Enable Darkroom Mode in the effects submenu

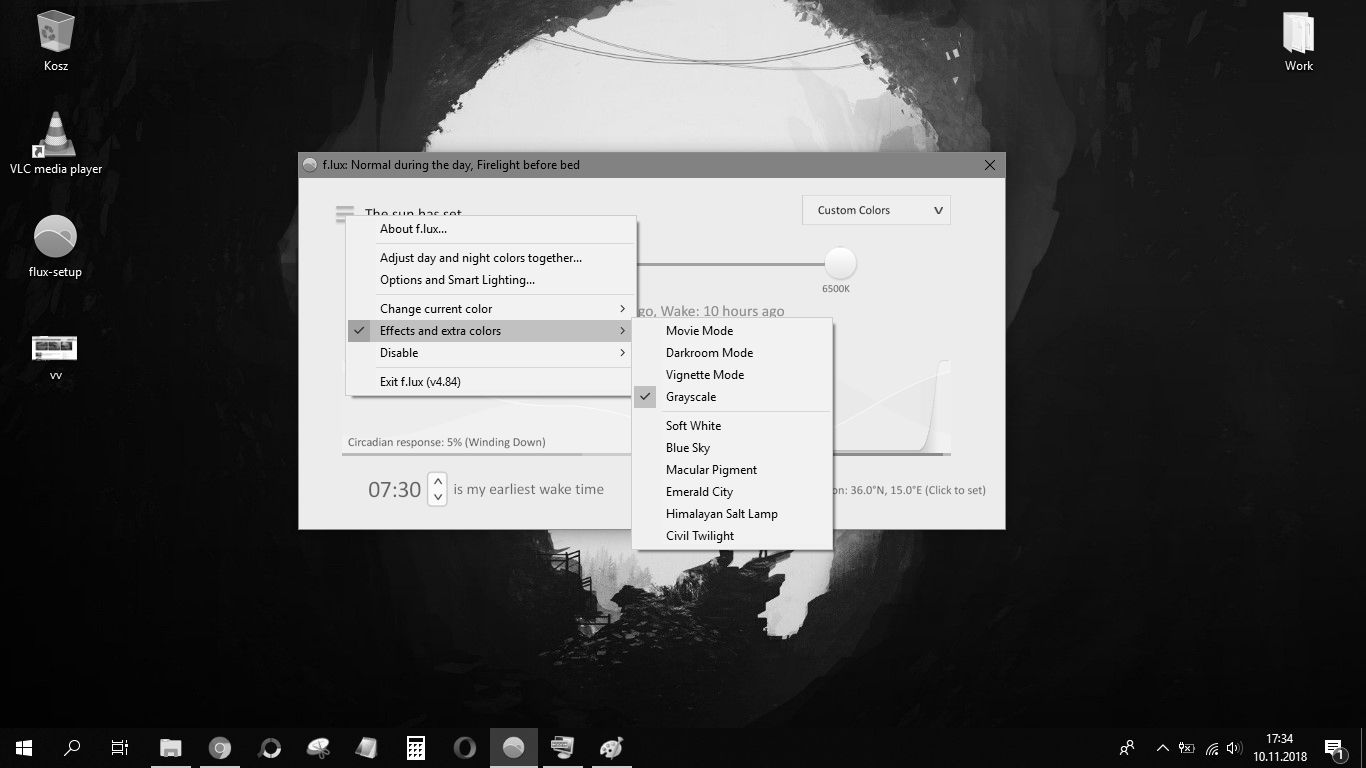tap(709, 353)
